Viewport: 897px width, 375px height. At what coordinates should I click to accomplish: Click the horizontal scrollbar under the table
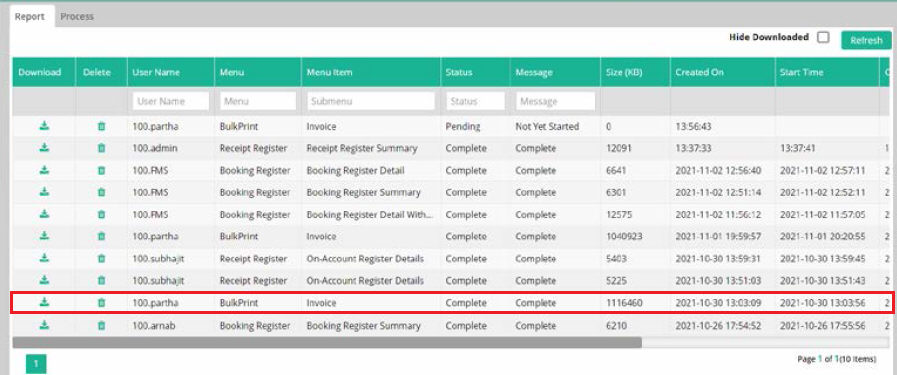[x=327, y=342]
